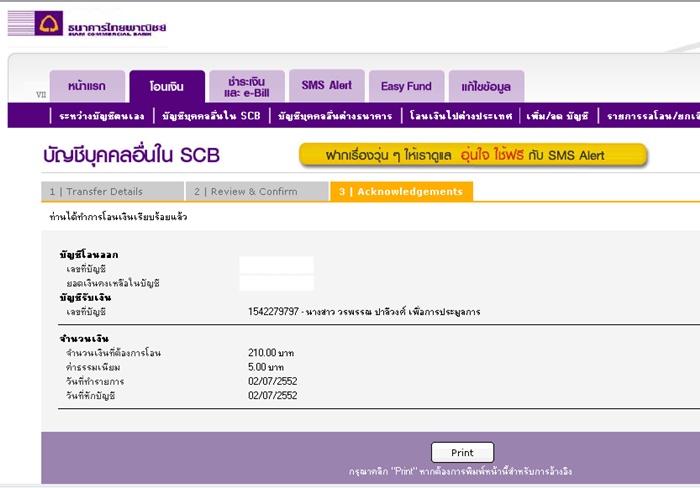Click the บัญชีโอนออก section label
The image size is (700, 488).
[89, 254]
